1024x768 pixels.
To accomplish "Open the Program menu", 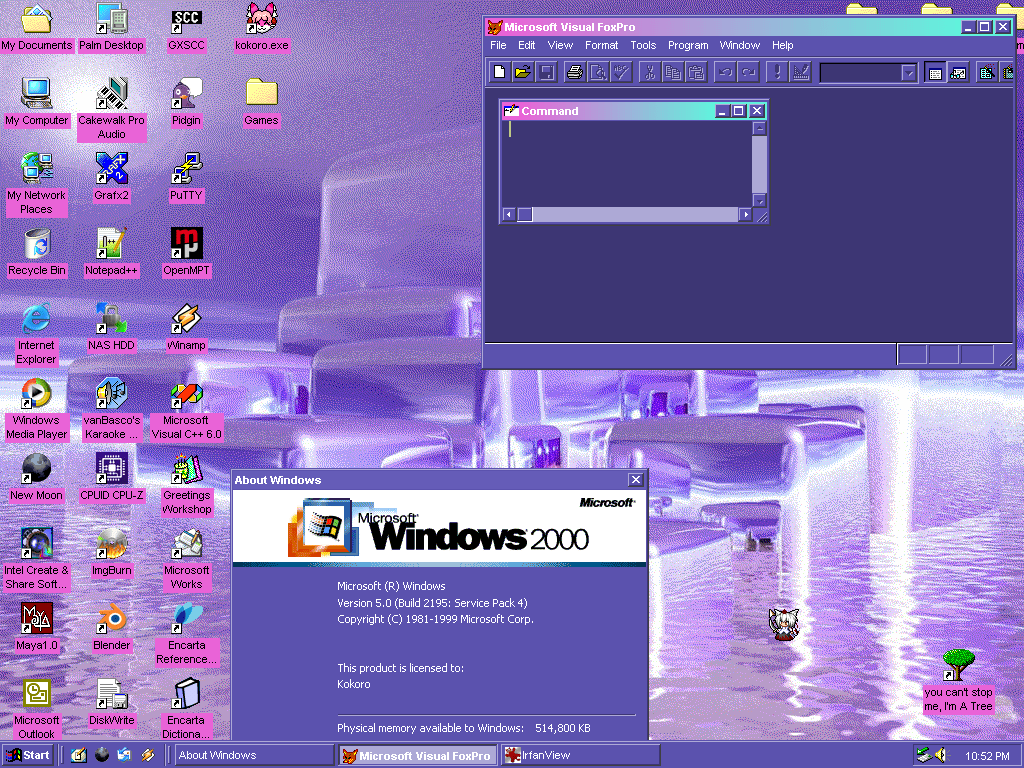I will (688, 45).
